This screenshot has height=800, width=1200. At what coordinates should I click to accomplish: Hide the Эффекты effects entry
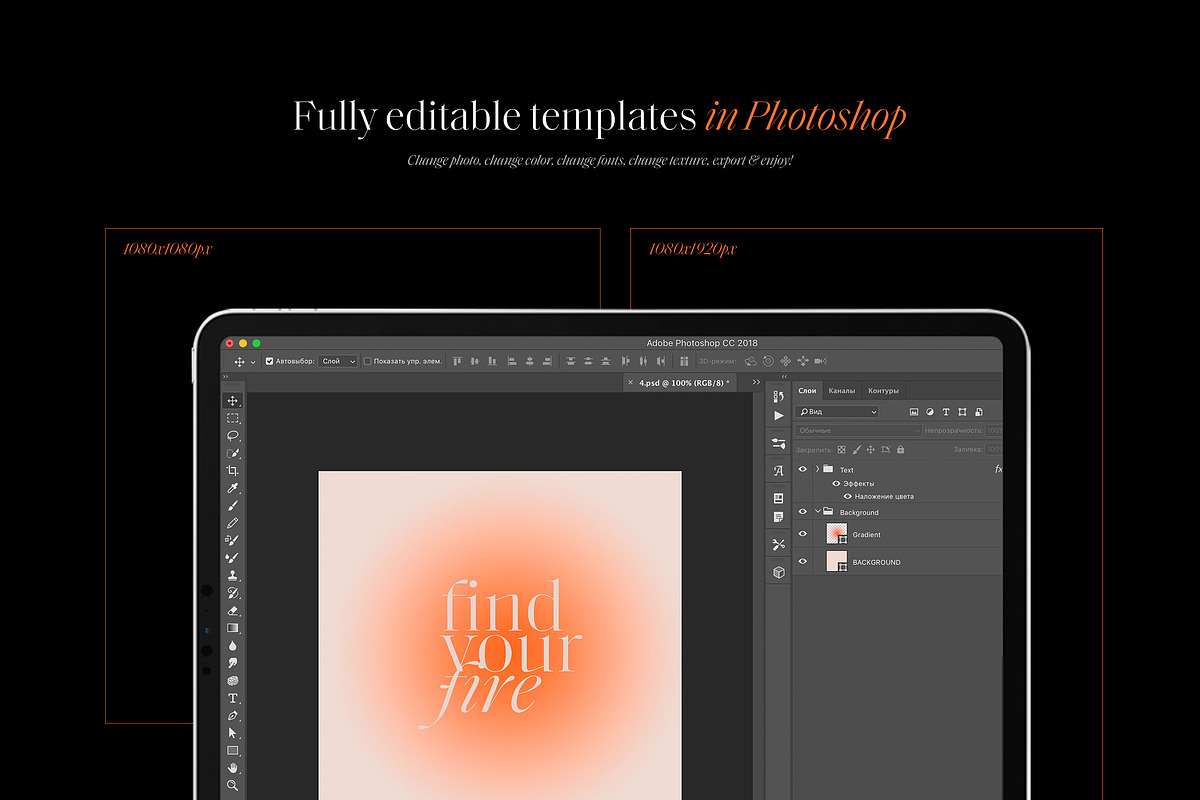[x=836, y=484]
